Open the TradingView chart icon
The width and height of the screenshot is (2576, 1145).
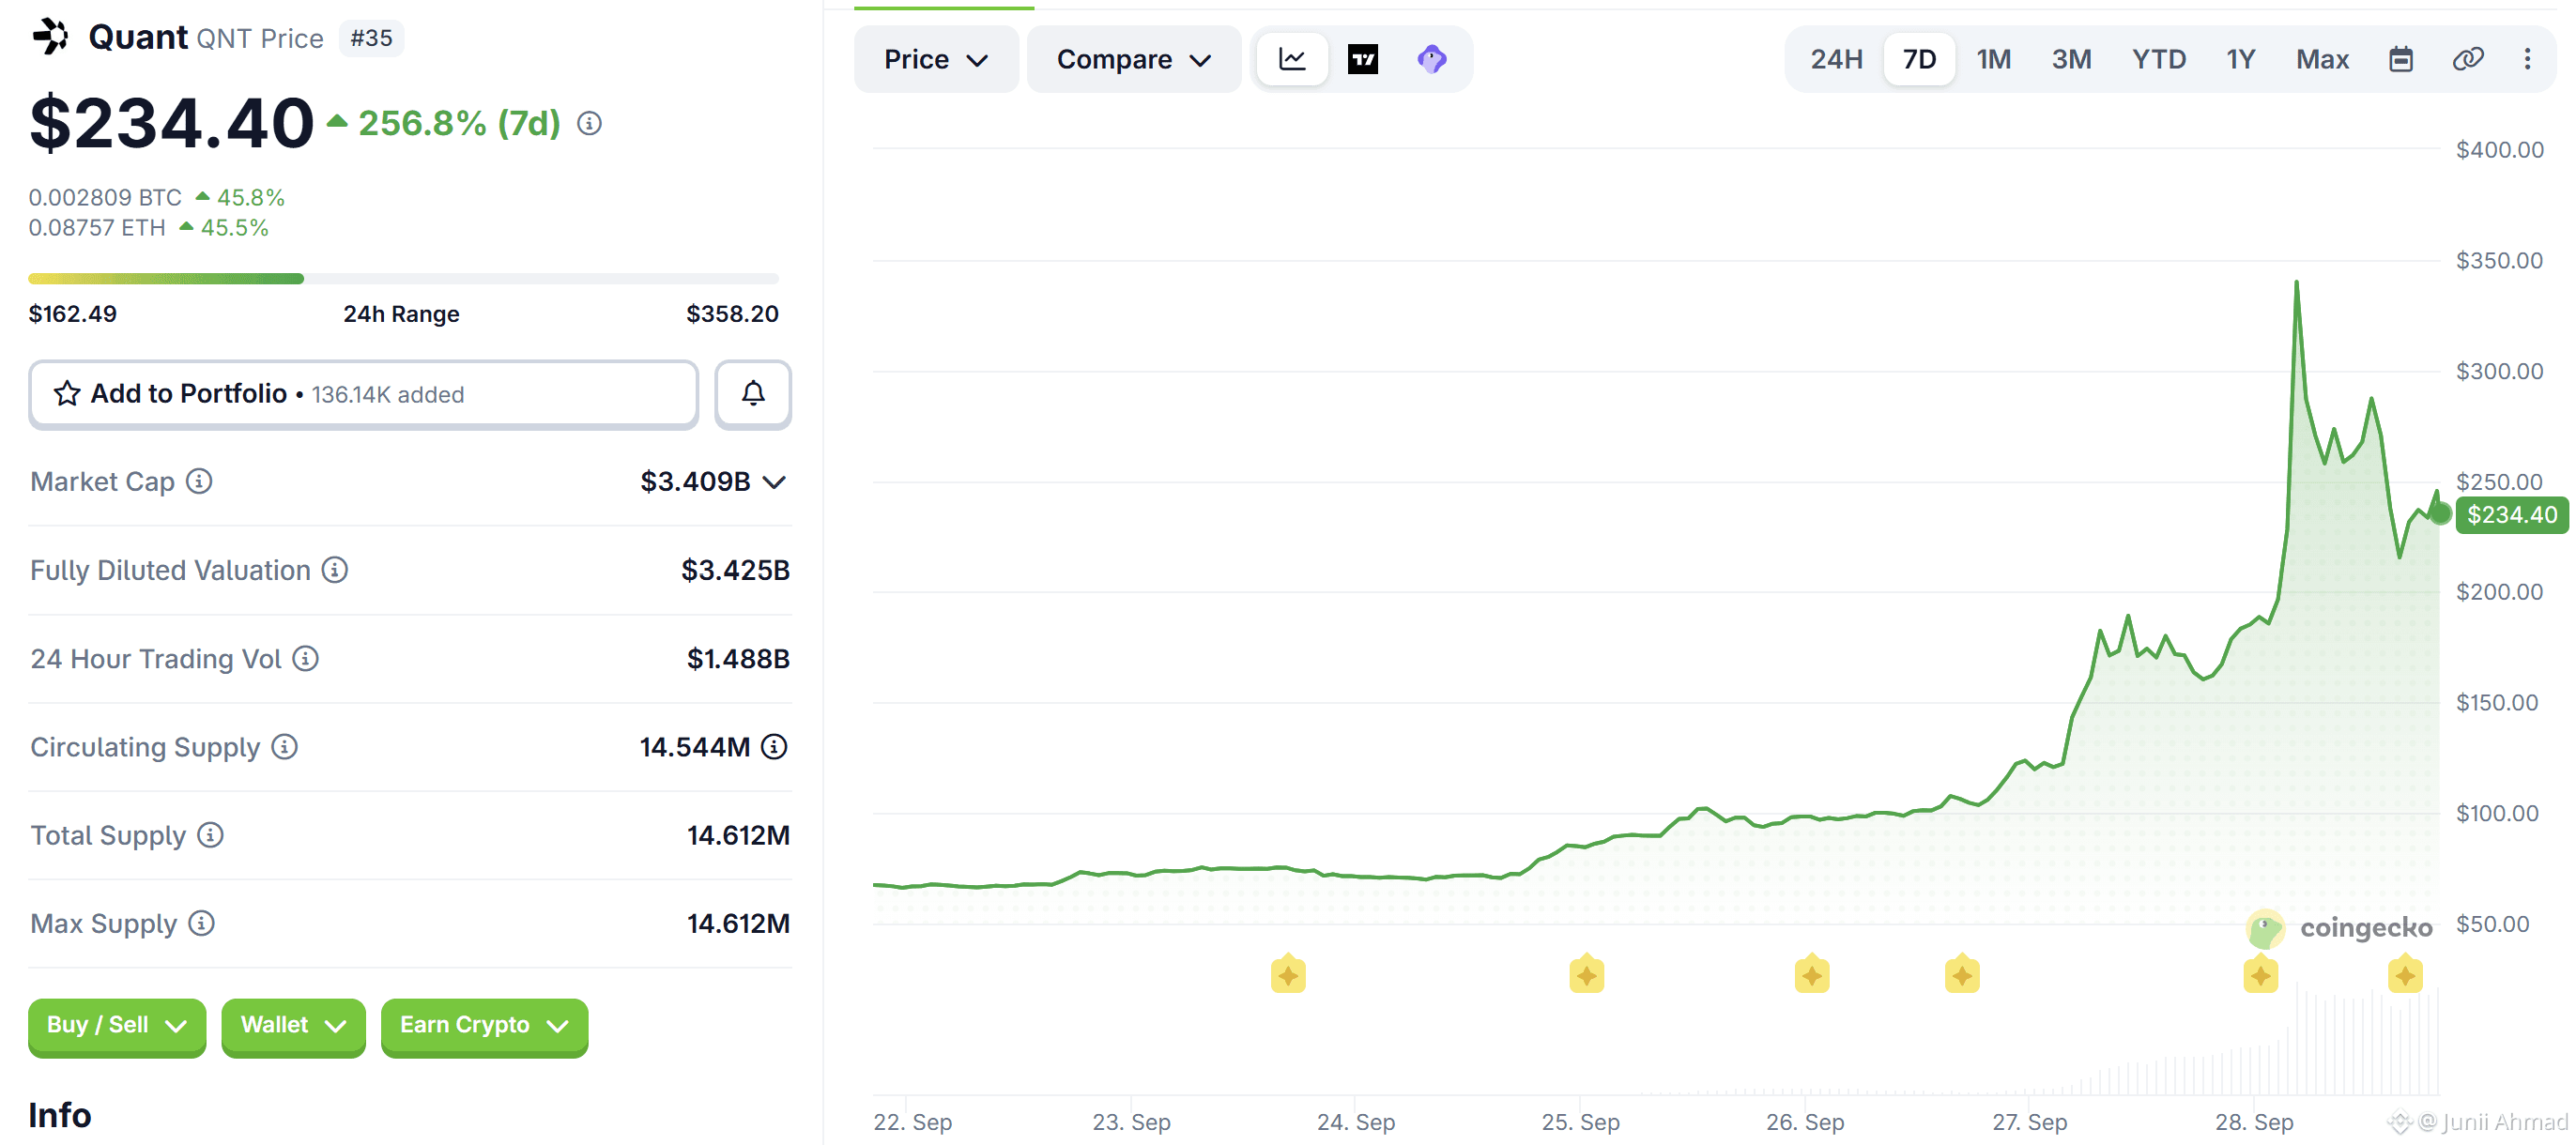(1362, 60)
